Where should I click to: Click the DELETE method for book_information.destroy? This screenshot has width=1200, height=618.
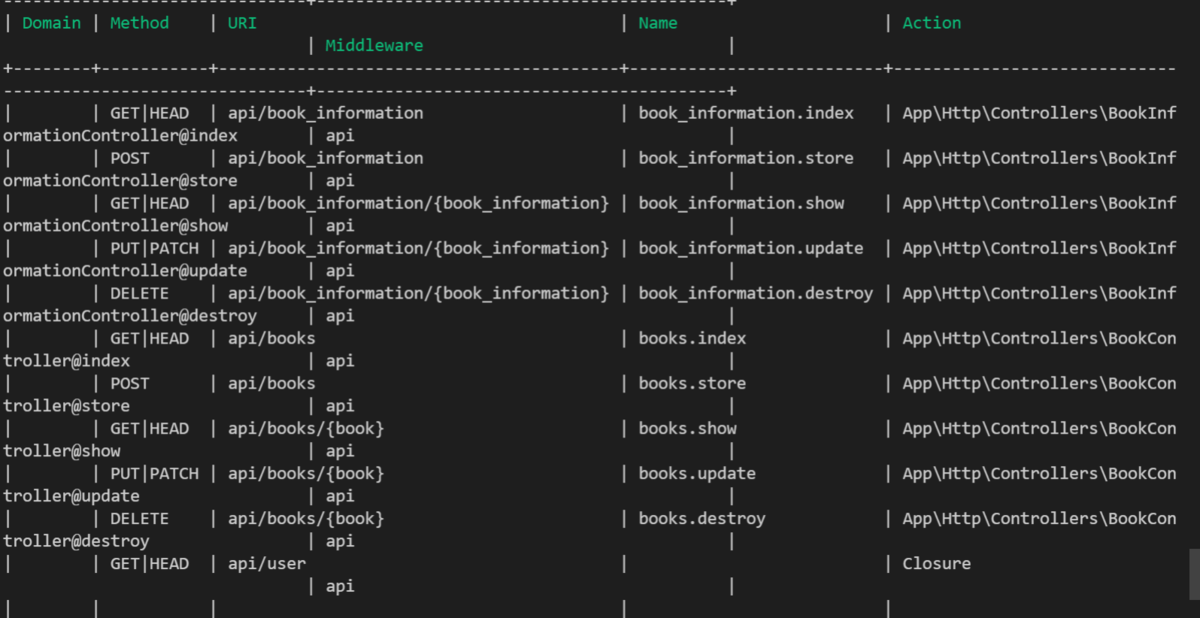[139, 293]
